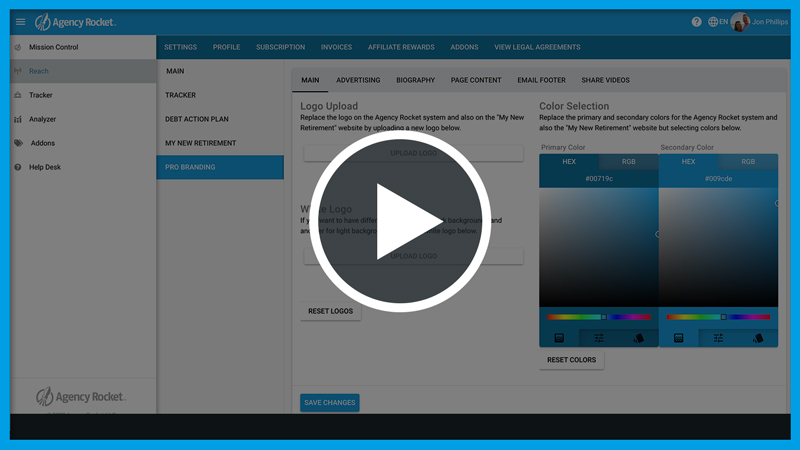Pick a shade in Secondary Color canvas
The width and height of the screenshot is (800, 450).
tap(718, 247)
